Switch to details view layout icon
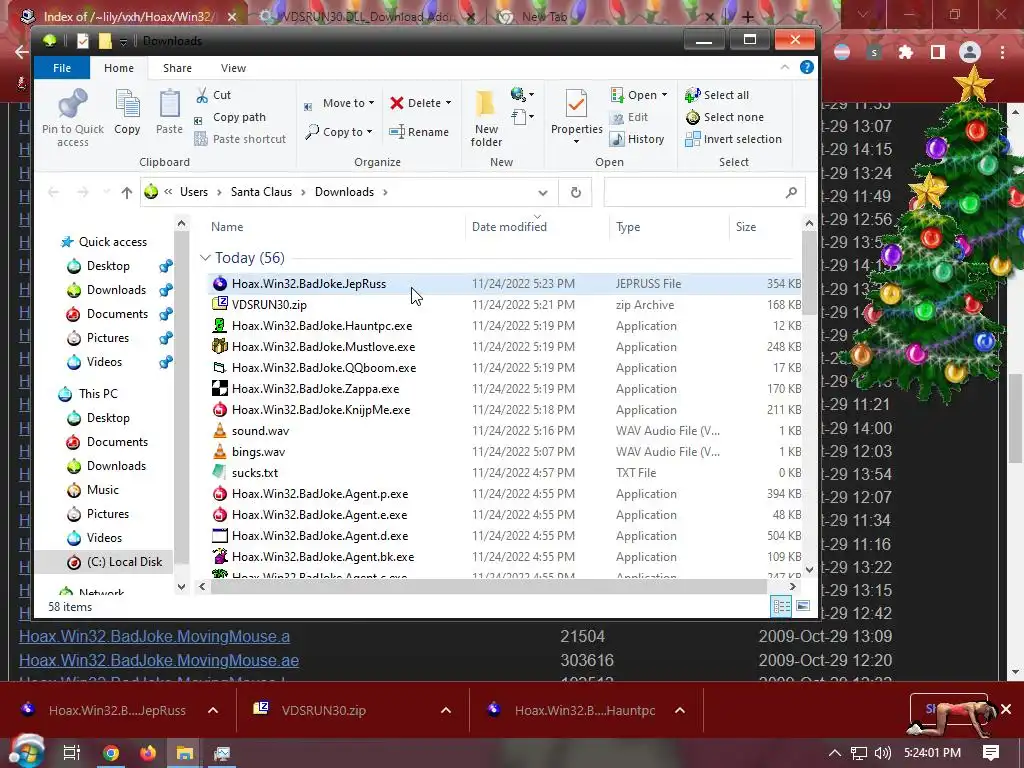1024x768 pixels. 781,606
